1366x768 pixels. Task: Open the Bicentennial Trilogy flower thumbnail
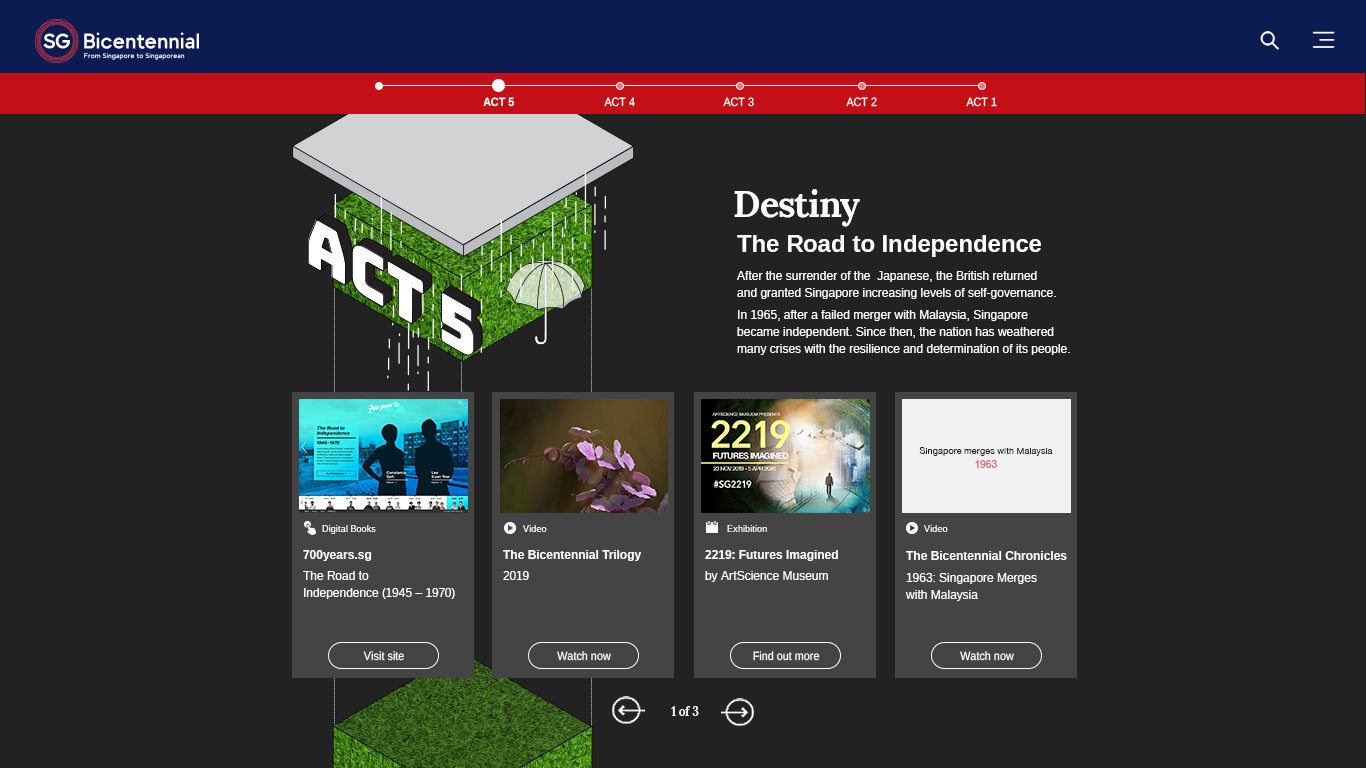[584, 456]
